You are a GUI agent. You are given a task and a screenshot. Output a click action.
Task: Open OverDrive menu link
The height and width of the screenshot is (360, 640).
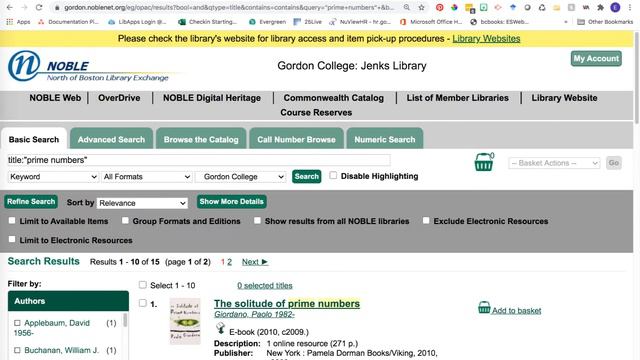[x=119, y=98]
